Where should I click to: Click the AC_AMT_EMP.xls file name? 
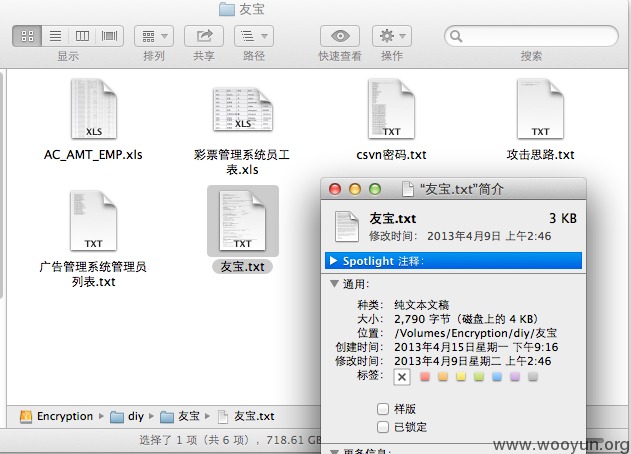93,155
